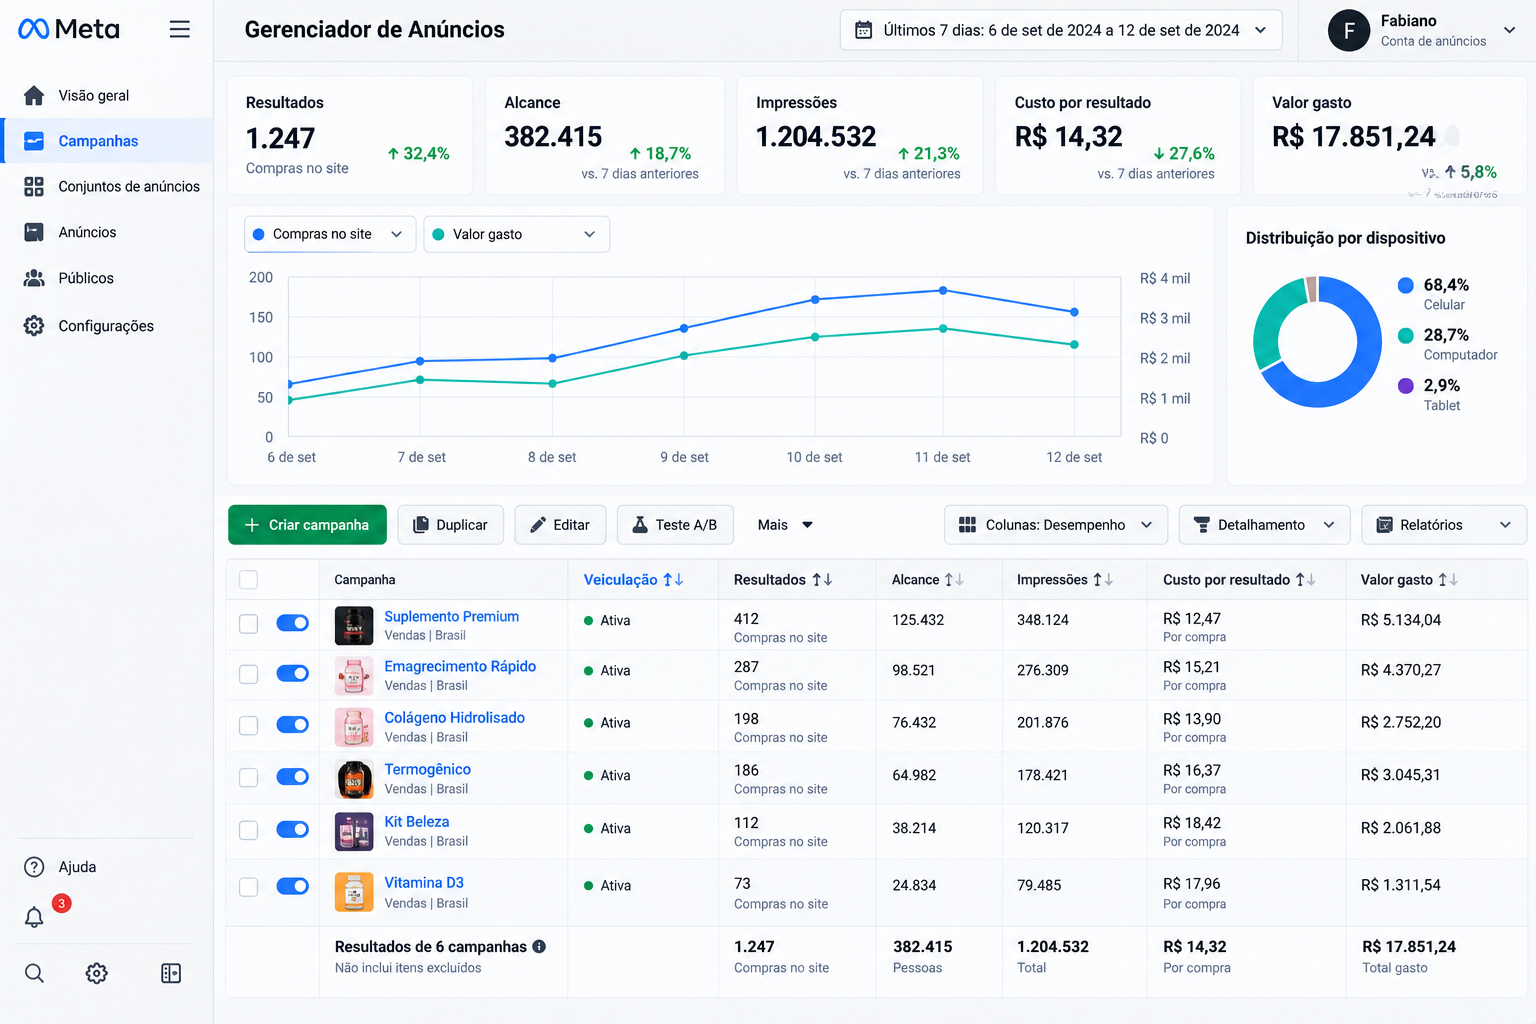Open Conjuntos de anúncios in sidebar
The width and height of the screenshot is (1536, 1024).
pos(107,186)
